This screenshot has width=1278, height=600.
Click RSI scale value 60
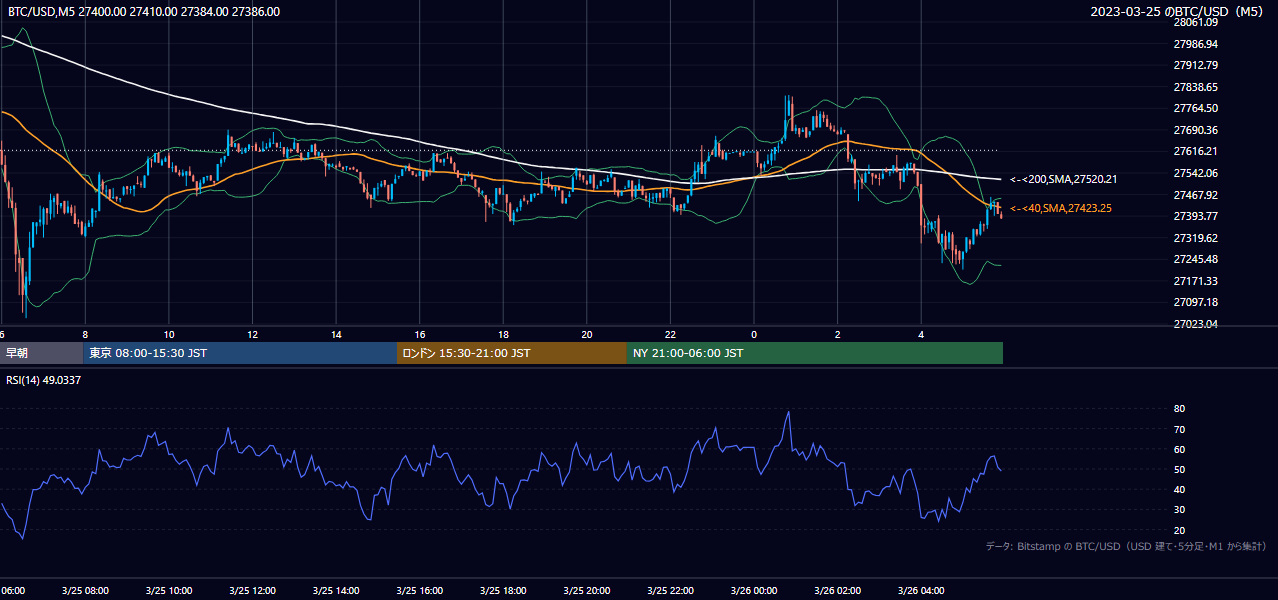pyautogui.click(x=1180, y=449)
